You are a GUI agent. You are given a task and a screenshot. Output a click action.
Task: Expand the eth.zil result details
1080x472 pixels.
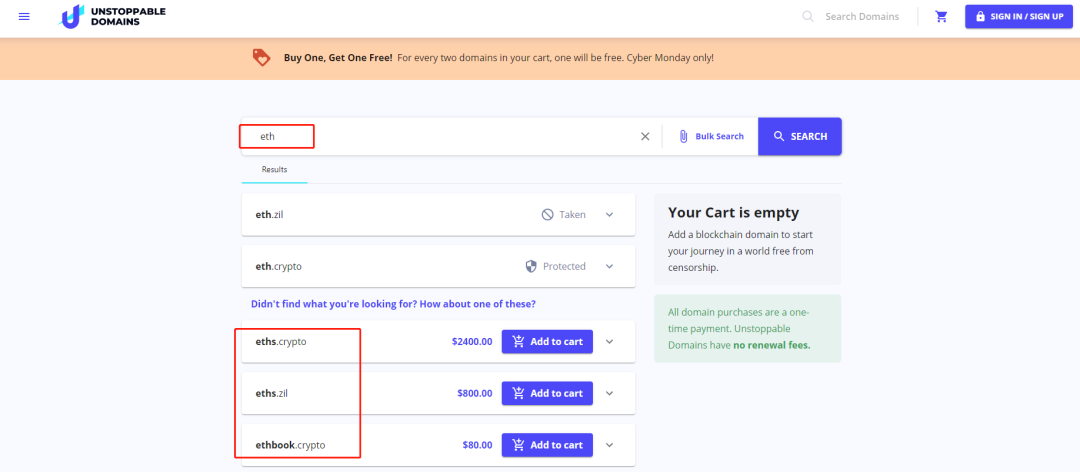[x=609, y=215]
